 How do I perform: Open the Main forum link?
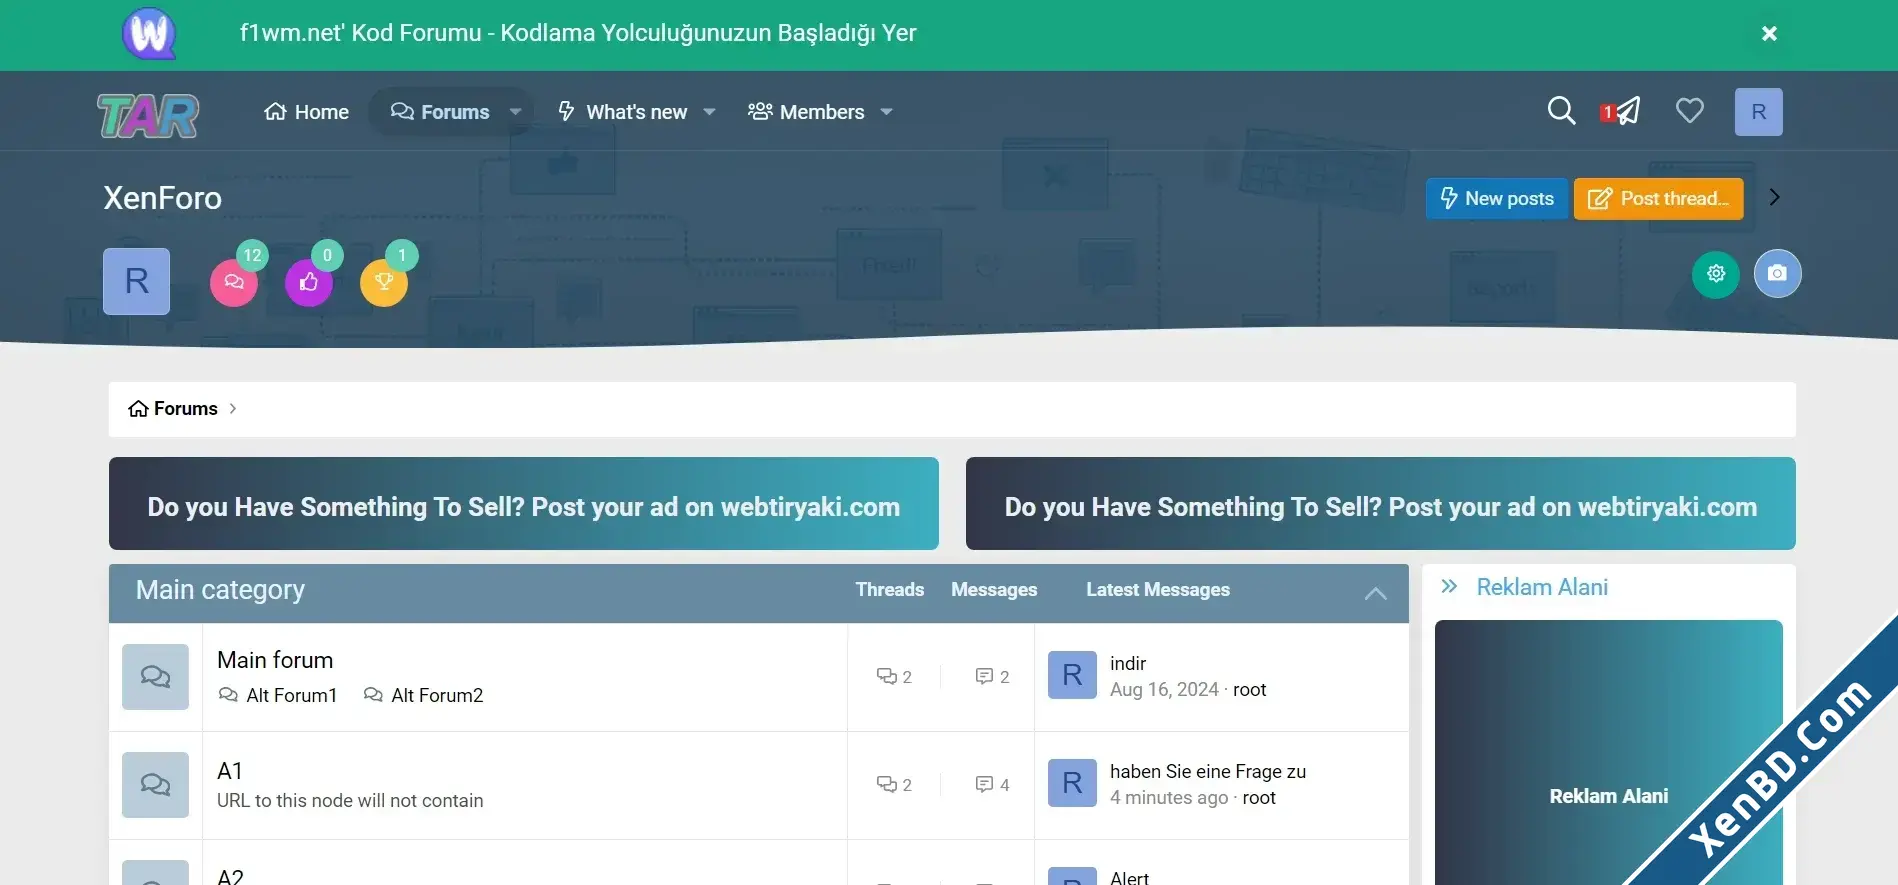[275, 660]
